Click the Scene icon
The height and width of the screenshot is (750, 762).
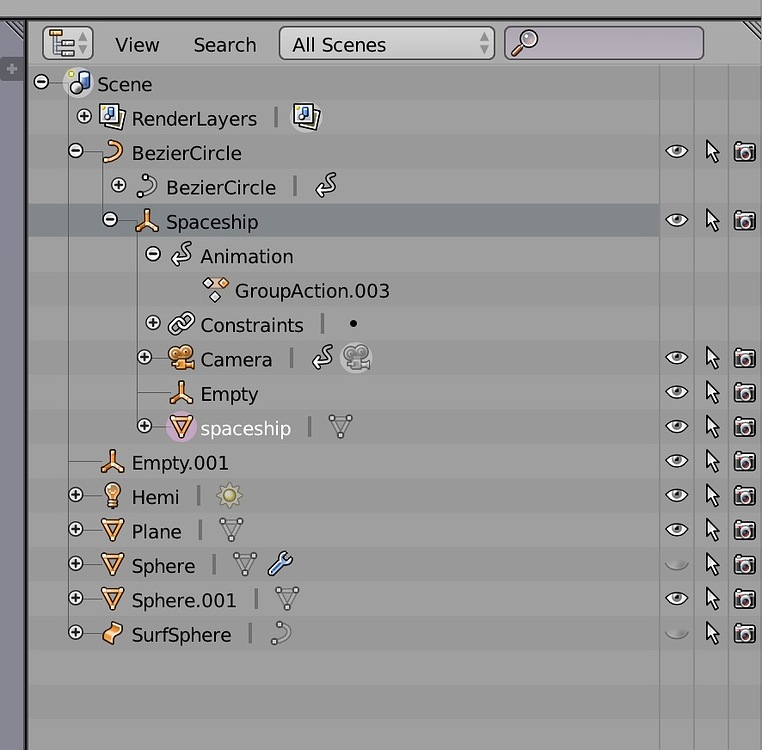point(79,82)
